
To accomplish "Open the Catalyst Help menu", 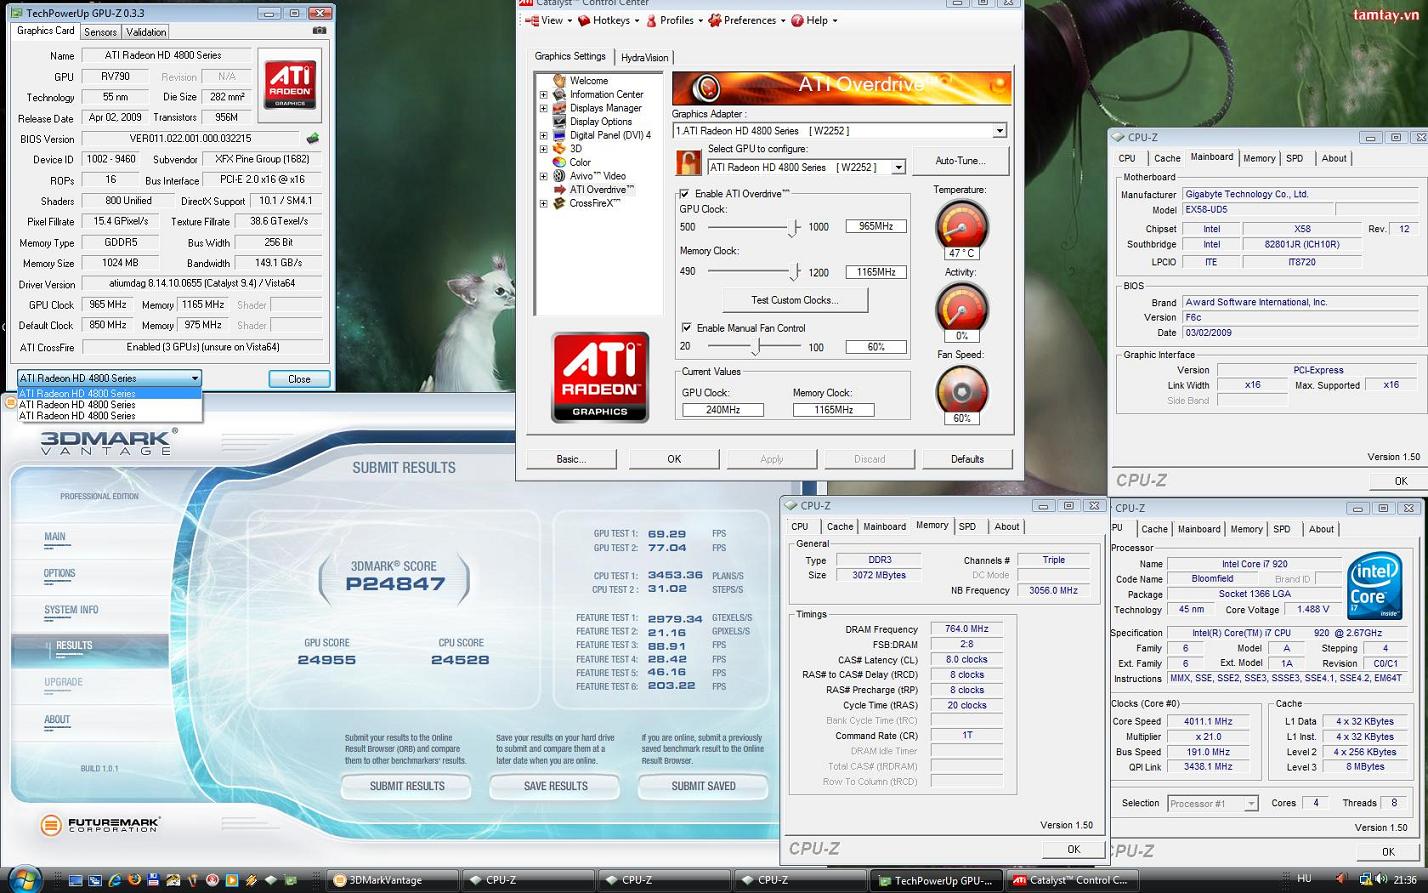I will 815,20.
